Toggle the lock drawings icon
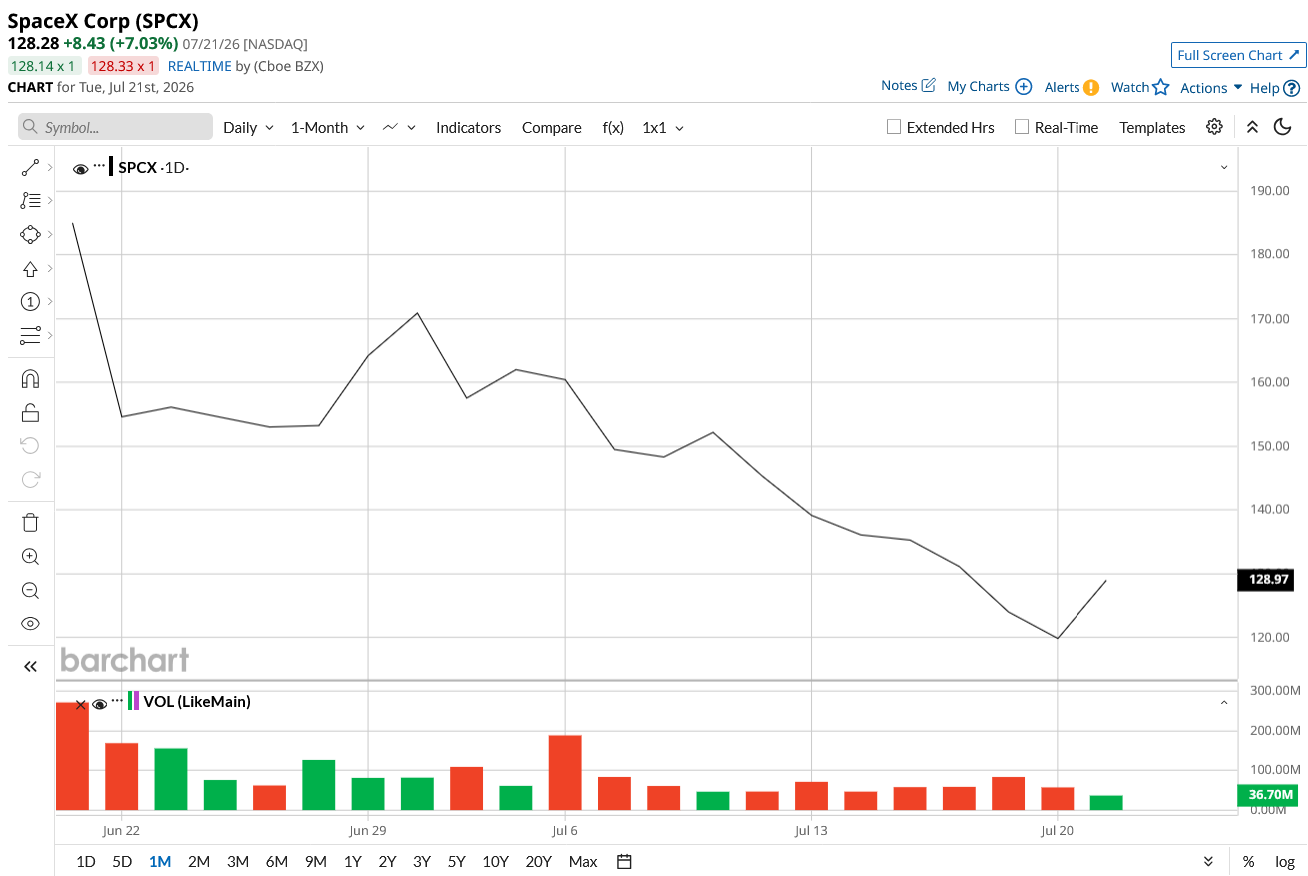 point(30,412)
